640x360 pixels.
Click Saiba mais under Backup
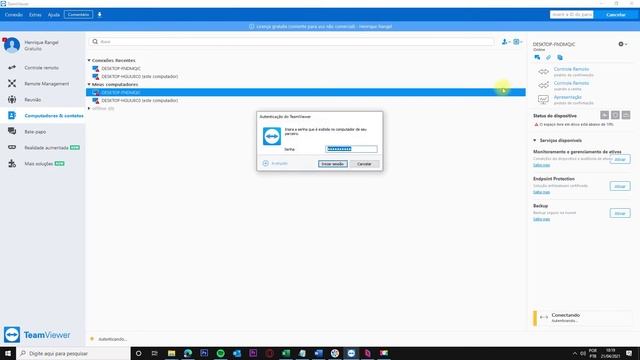point(541,219)
